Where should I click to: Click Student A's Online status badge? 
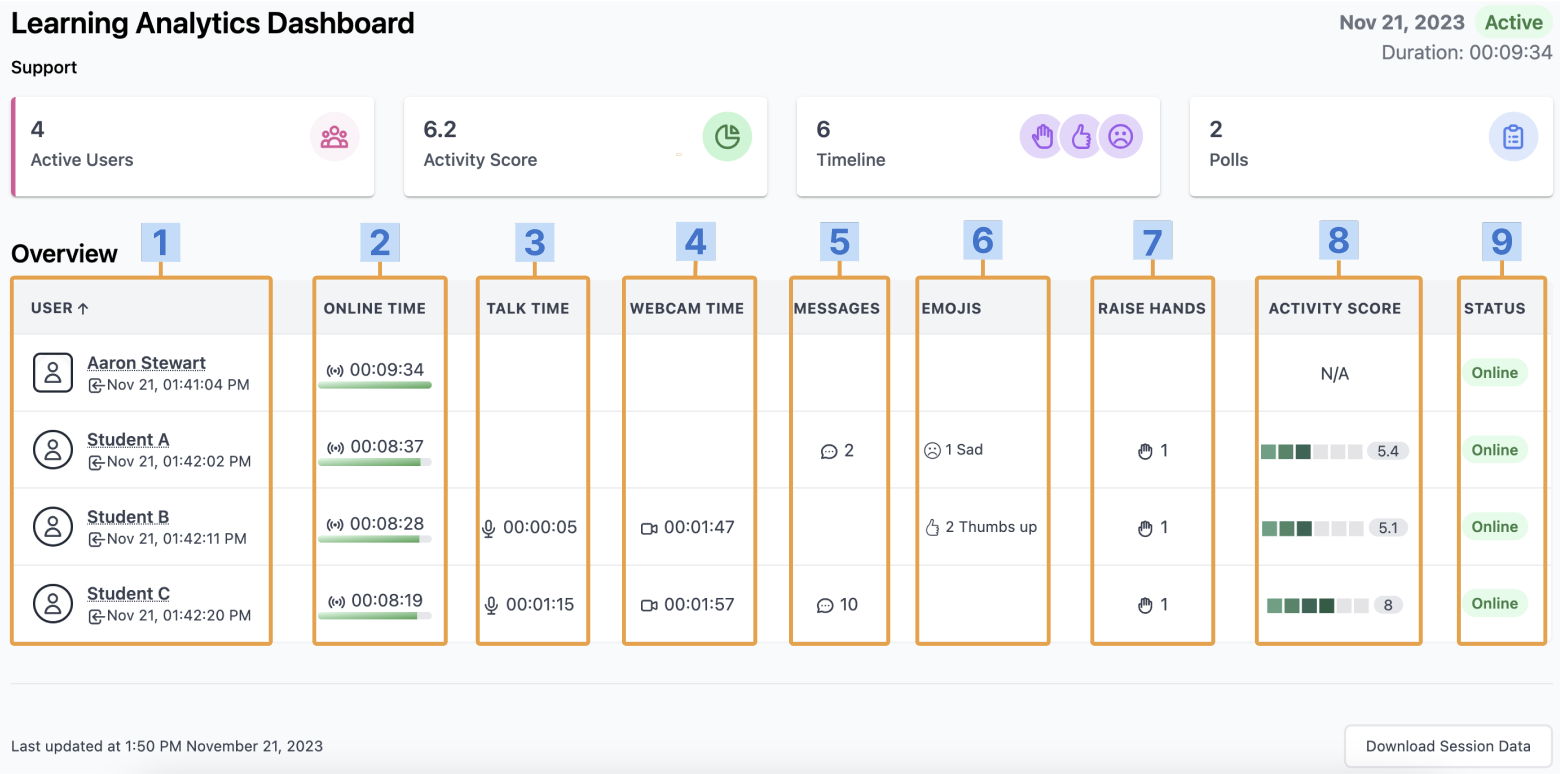tap(1494, 450)
